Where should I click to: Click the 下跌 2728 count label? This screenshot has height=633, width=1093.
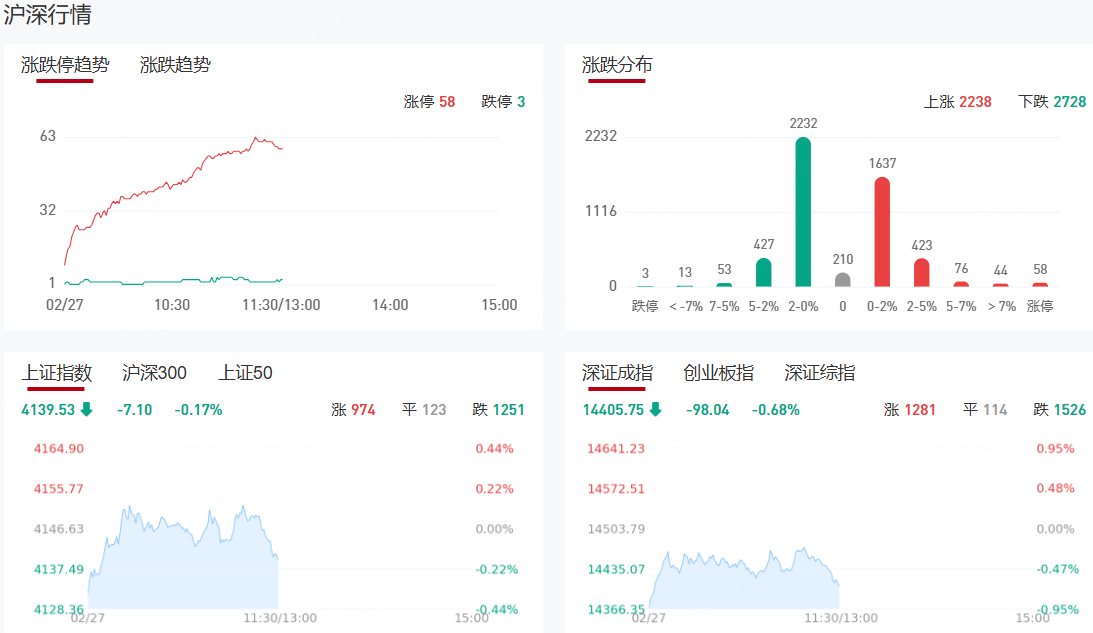pyautogui.click(x=1052, y=102)
